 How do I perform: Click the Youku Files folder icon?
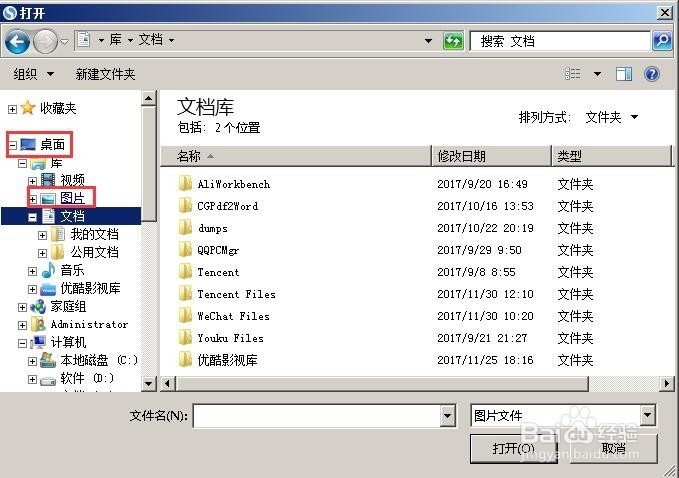pos(185,338)
